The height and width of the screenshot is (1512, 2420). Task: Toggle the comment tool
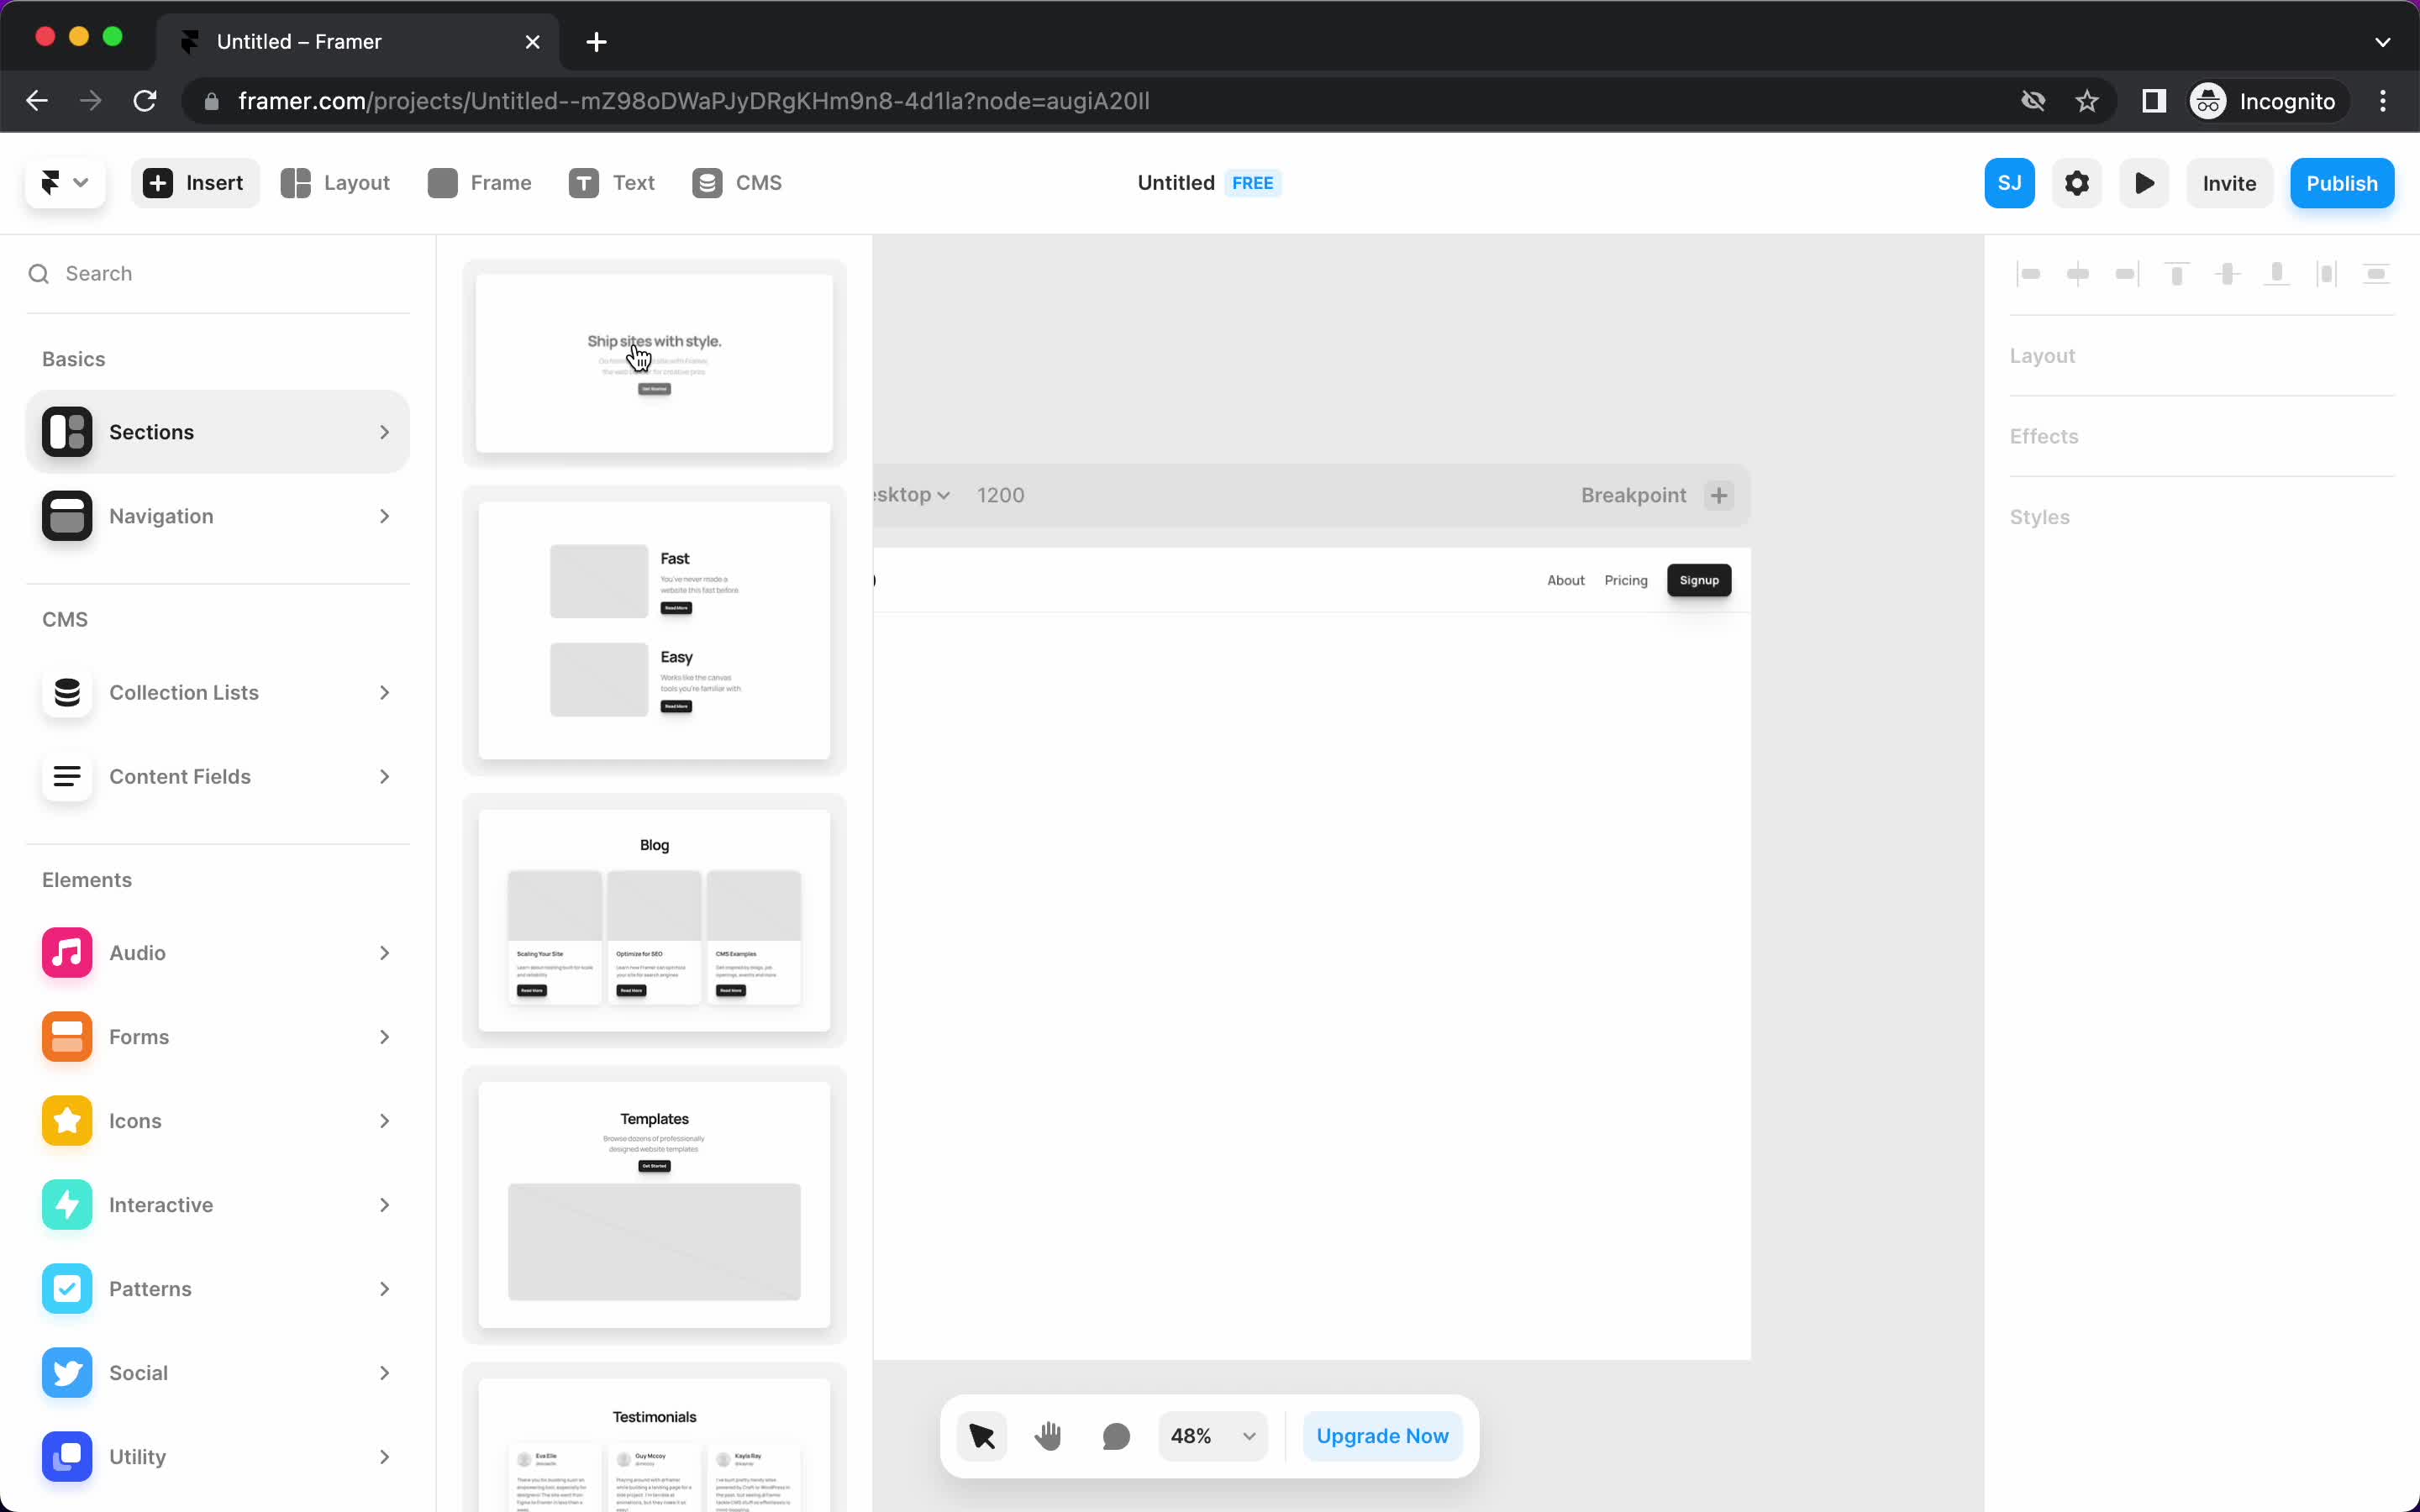1115,1436
